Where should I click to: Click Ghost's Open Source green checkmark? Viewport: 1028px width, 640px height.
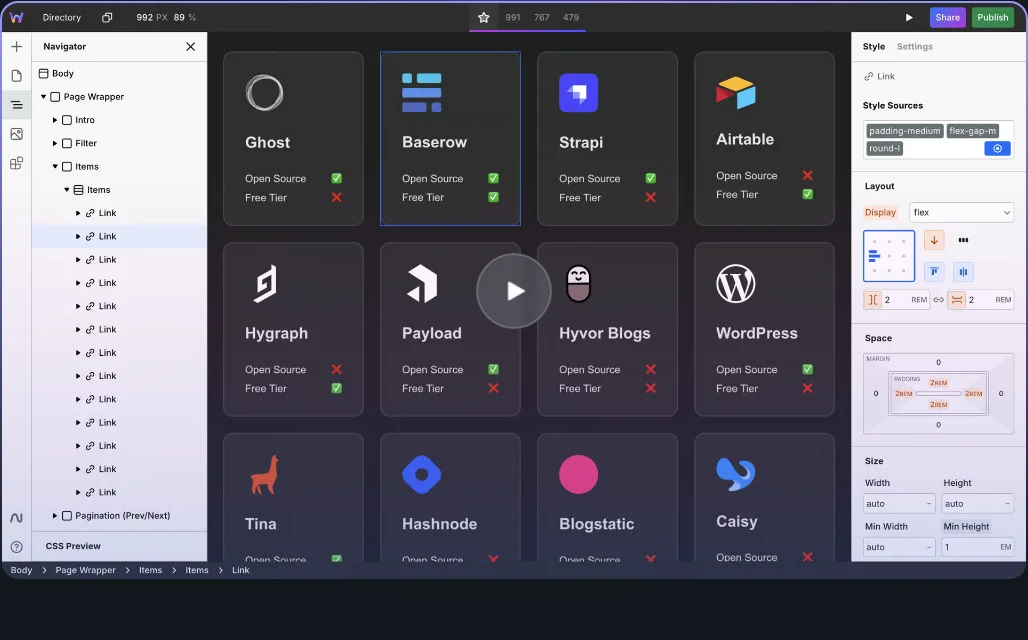[x=336, y=178]
